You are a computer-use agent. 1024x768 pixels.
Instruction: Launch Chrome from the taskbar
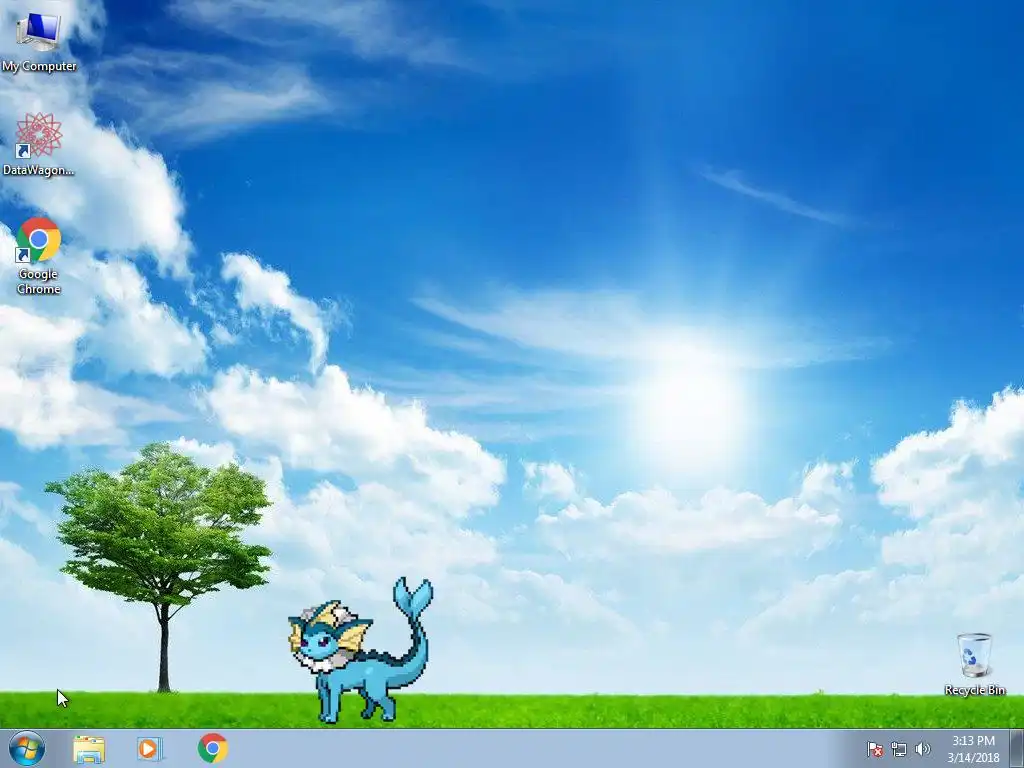[213, 748]
